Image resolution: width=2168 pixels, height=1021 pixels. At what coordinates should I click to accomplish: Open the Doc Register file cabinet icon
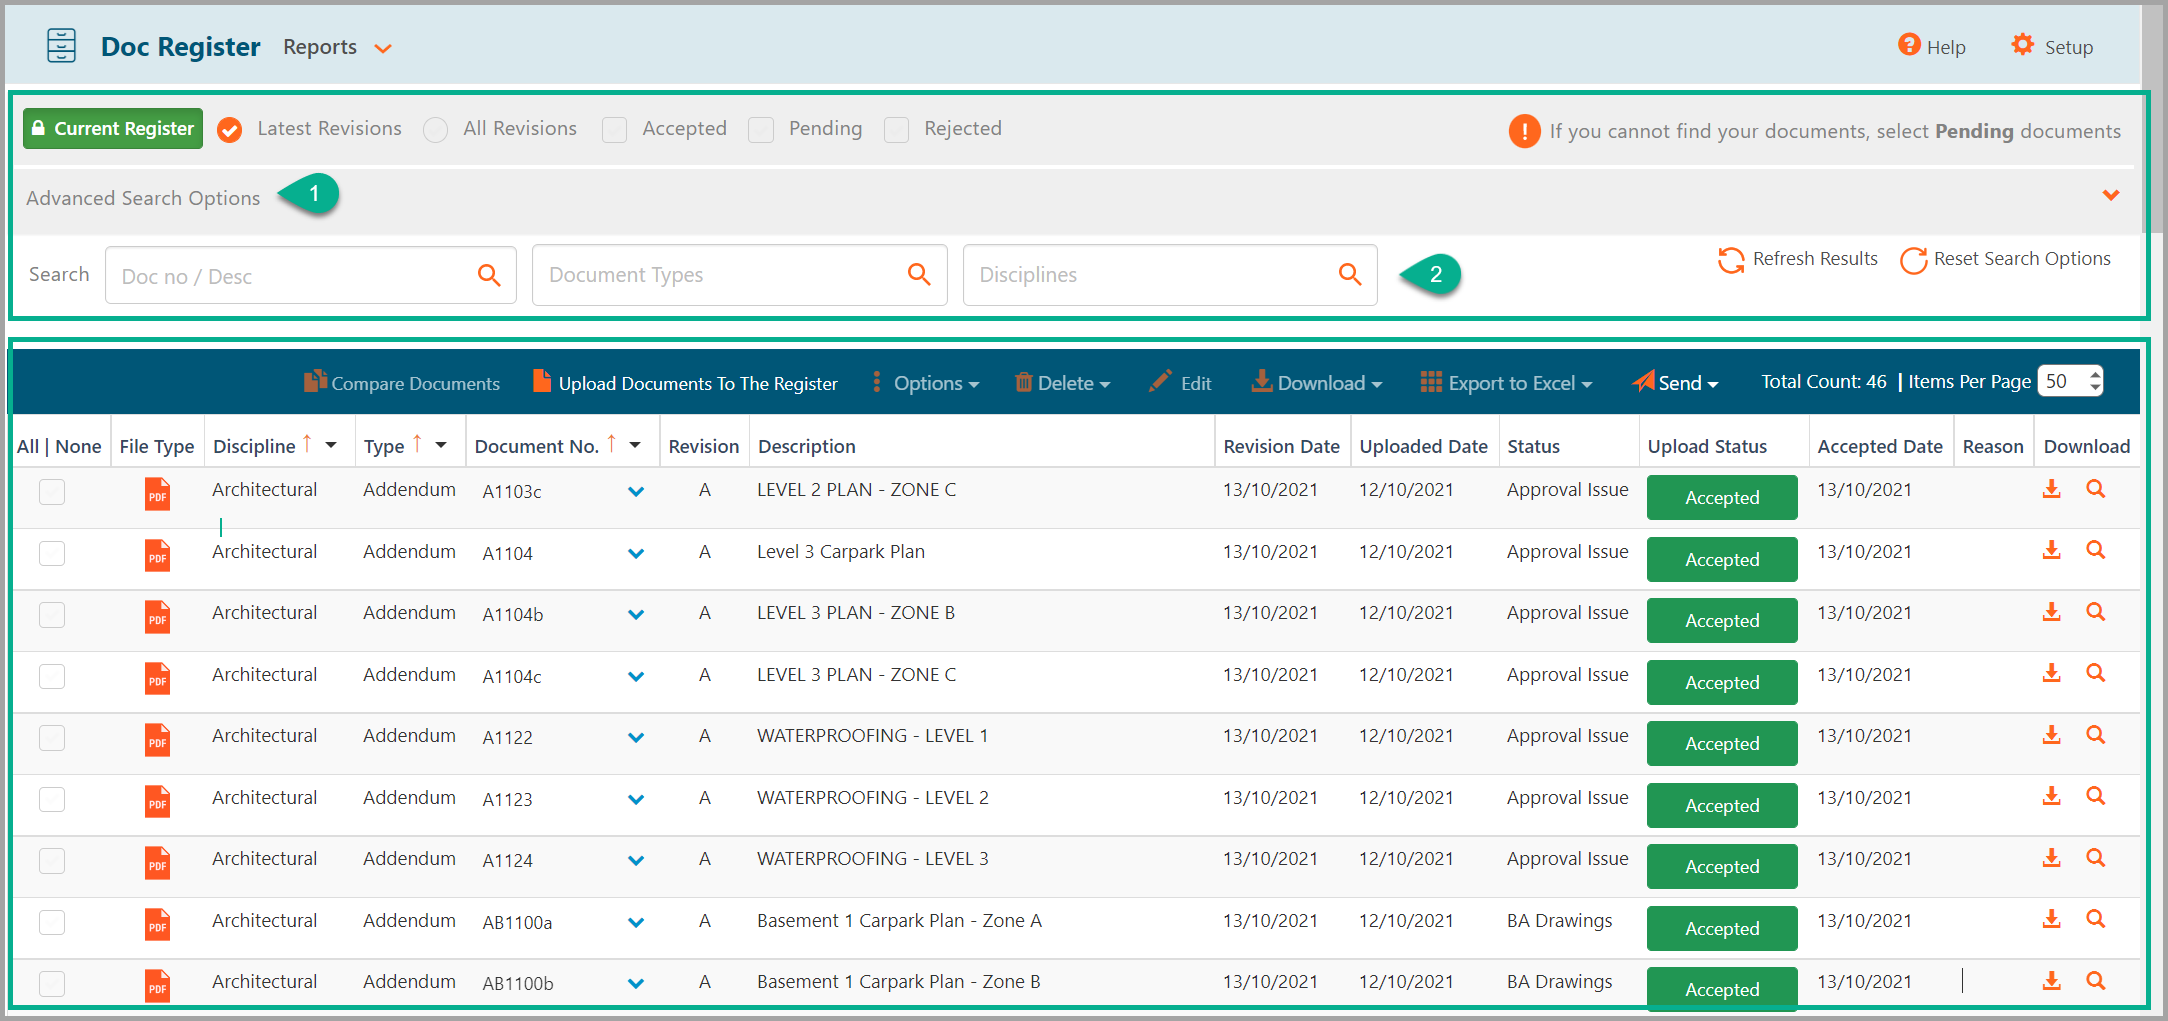point(61,45)
